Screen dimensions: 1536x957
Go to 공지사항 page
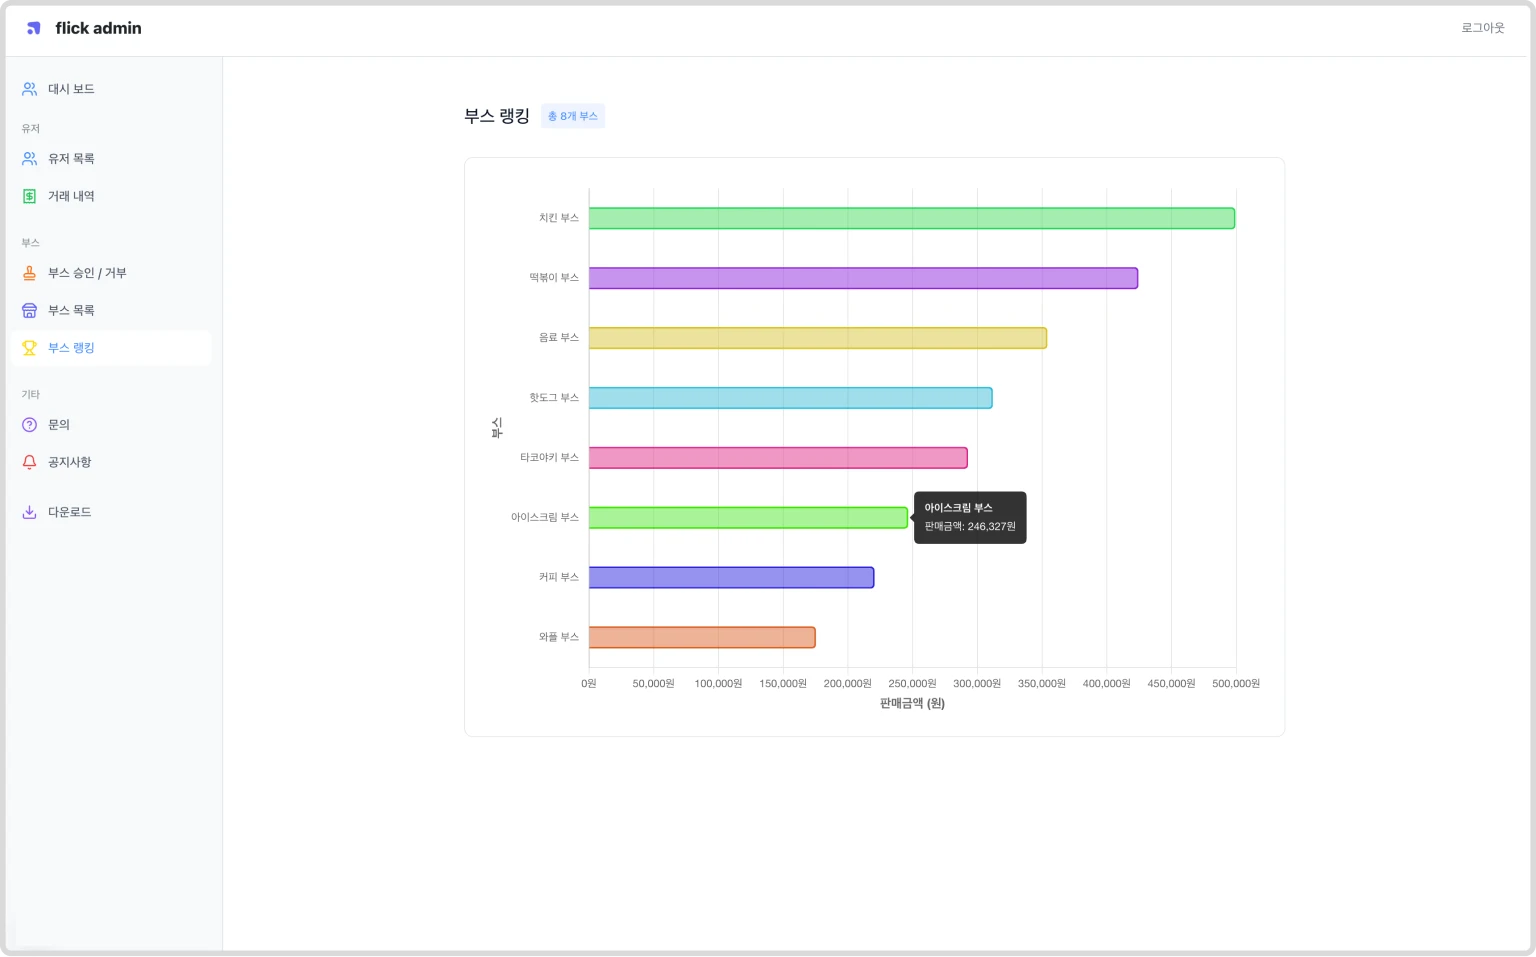111,462
